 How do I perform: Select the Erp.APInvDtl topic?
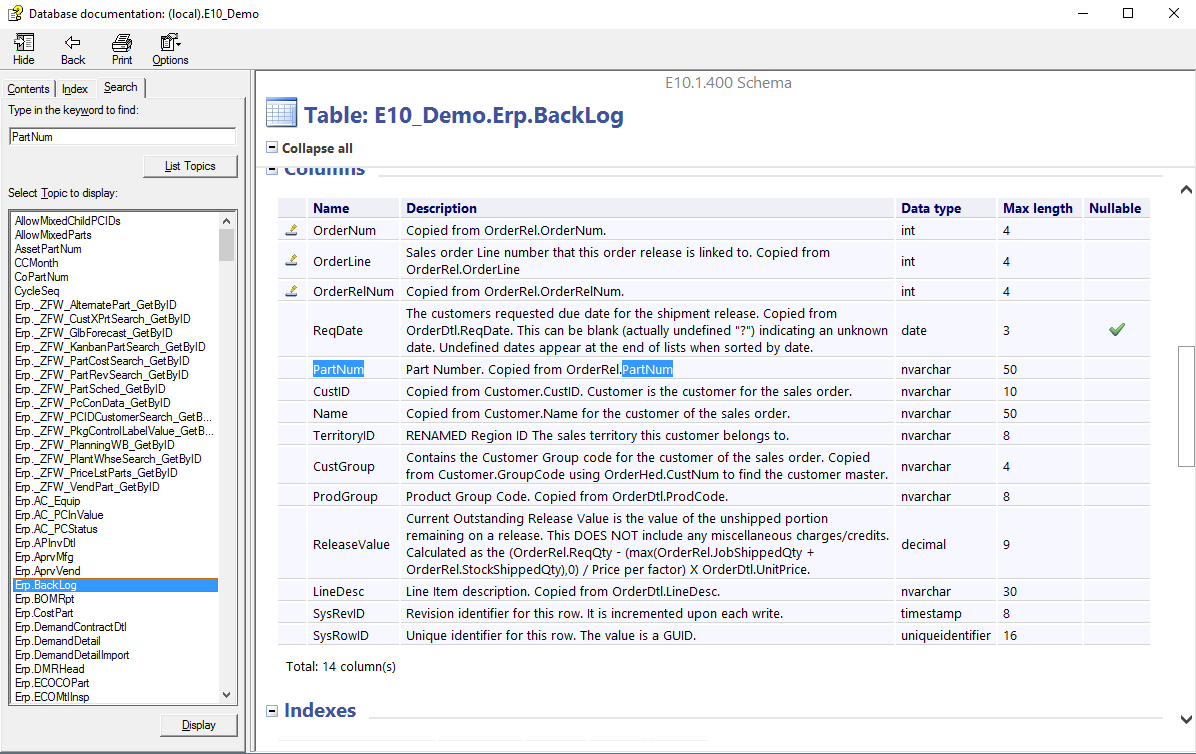pos(45,543)
